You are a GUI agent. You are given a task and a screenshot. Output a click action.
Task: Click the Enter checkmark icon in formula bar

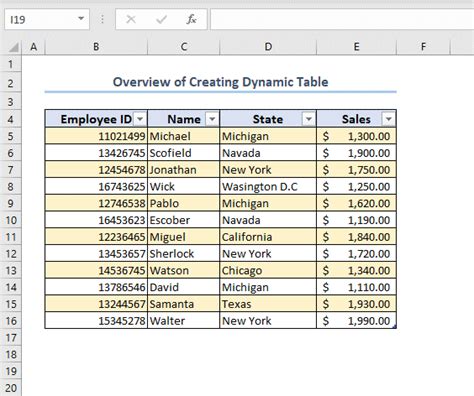click(x=161, y=19)
